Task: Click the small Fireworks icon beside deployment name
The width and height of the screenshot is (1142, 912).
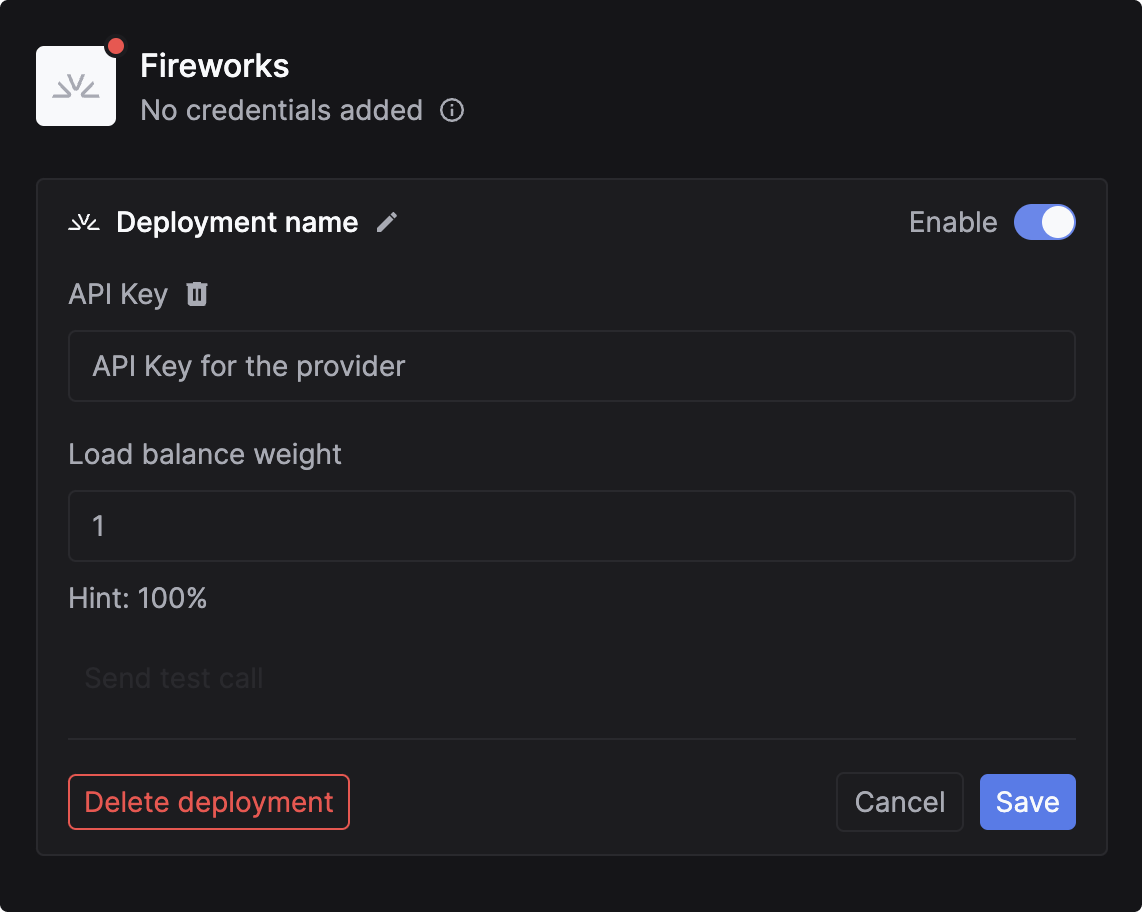Action: coord(85,222)
